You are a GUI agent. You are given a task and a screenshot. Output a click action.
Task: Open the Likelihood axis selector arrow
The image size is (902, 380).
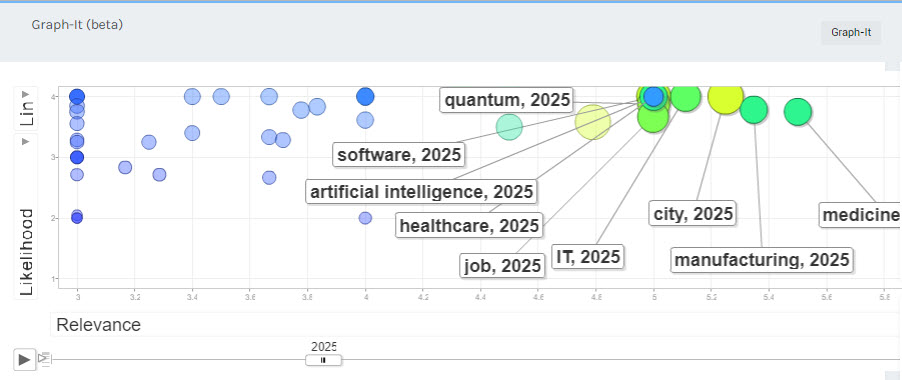click(25, 141)
